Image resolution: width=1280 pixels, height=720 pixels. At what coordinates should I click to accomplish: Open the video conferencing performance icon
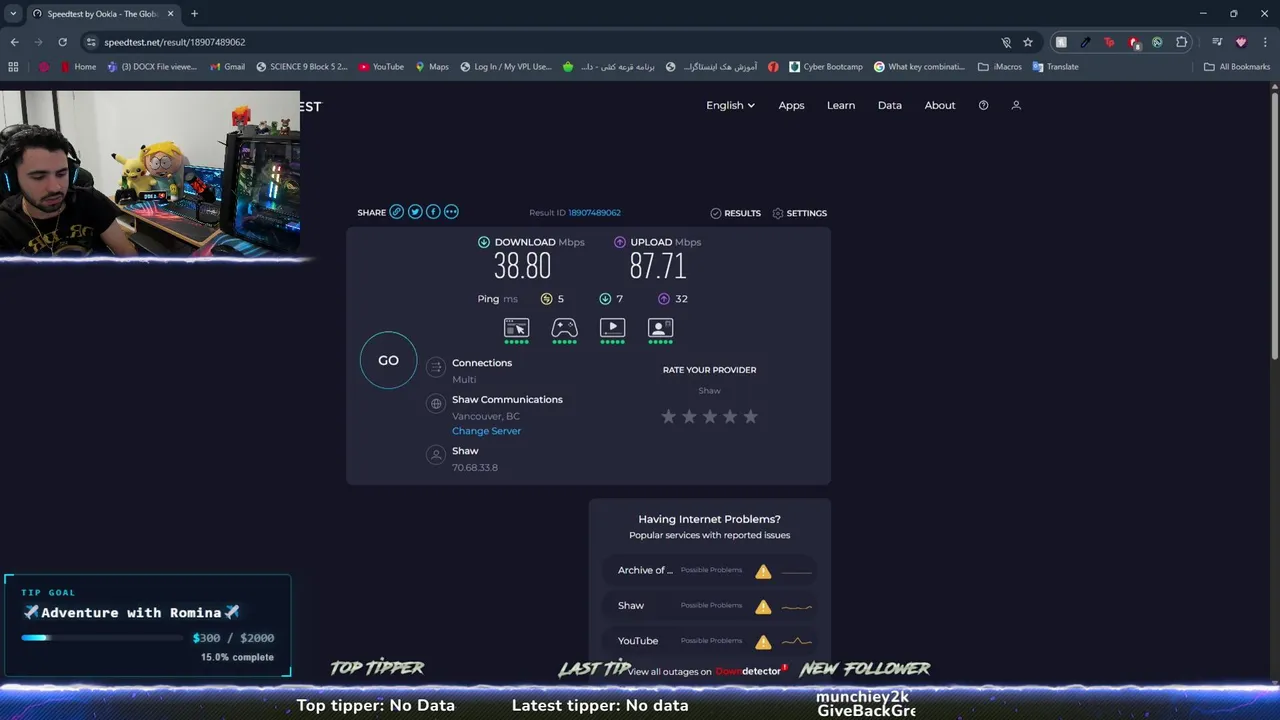click(660, 328)
